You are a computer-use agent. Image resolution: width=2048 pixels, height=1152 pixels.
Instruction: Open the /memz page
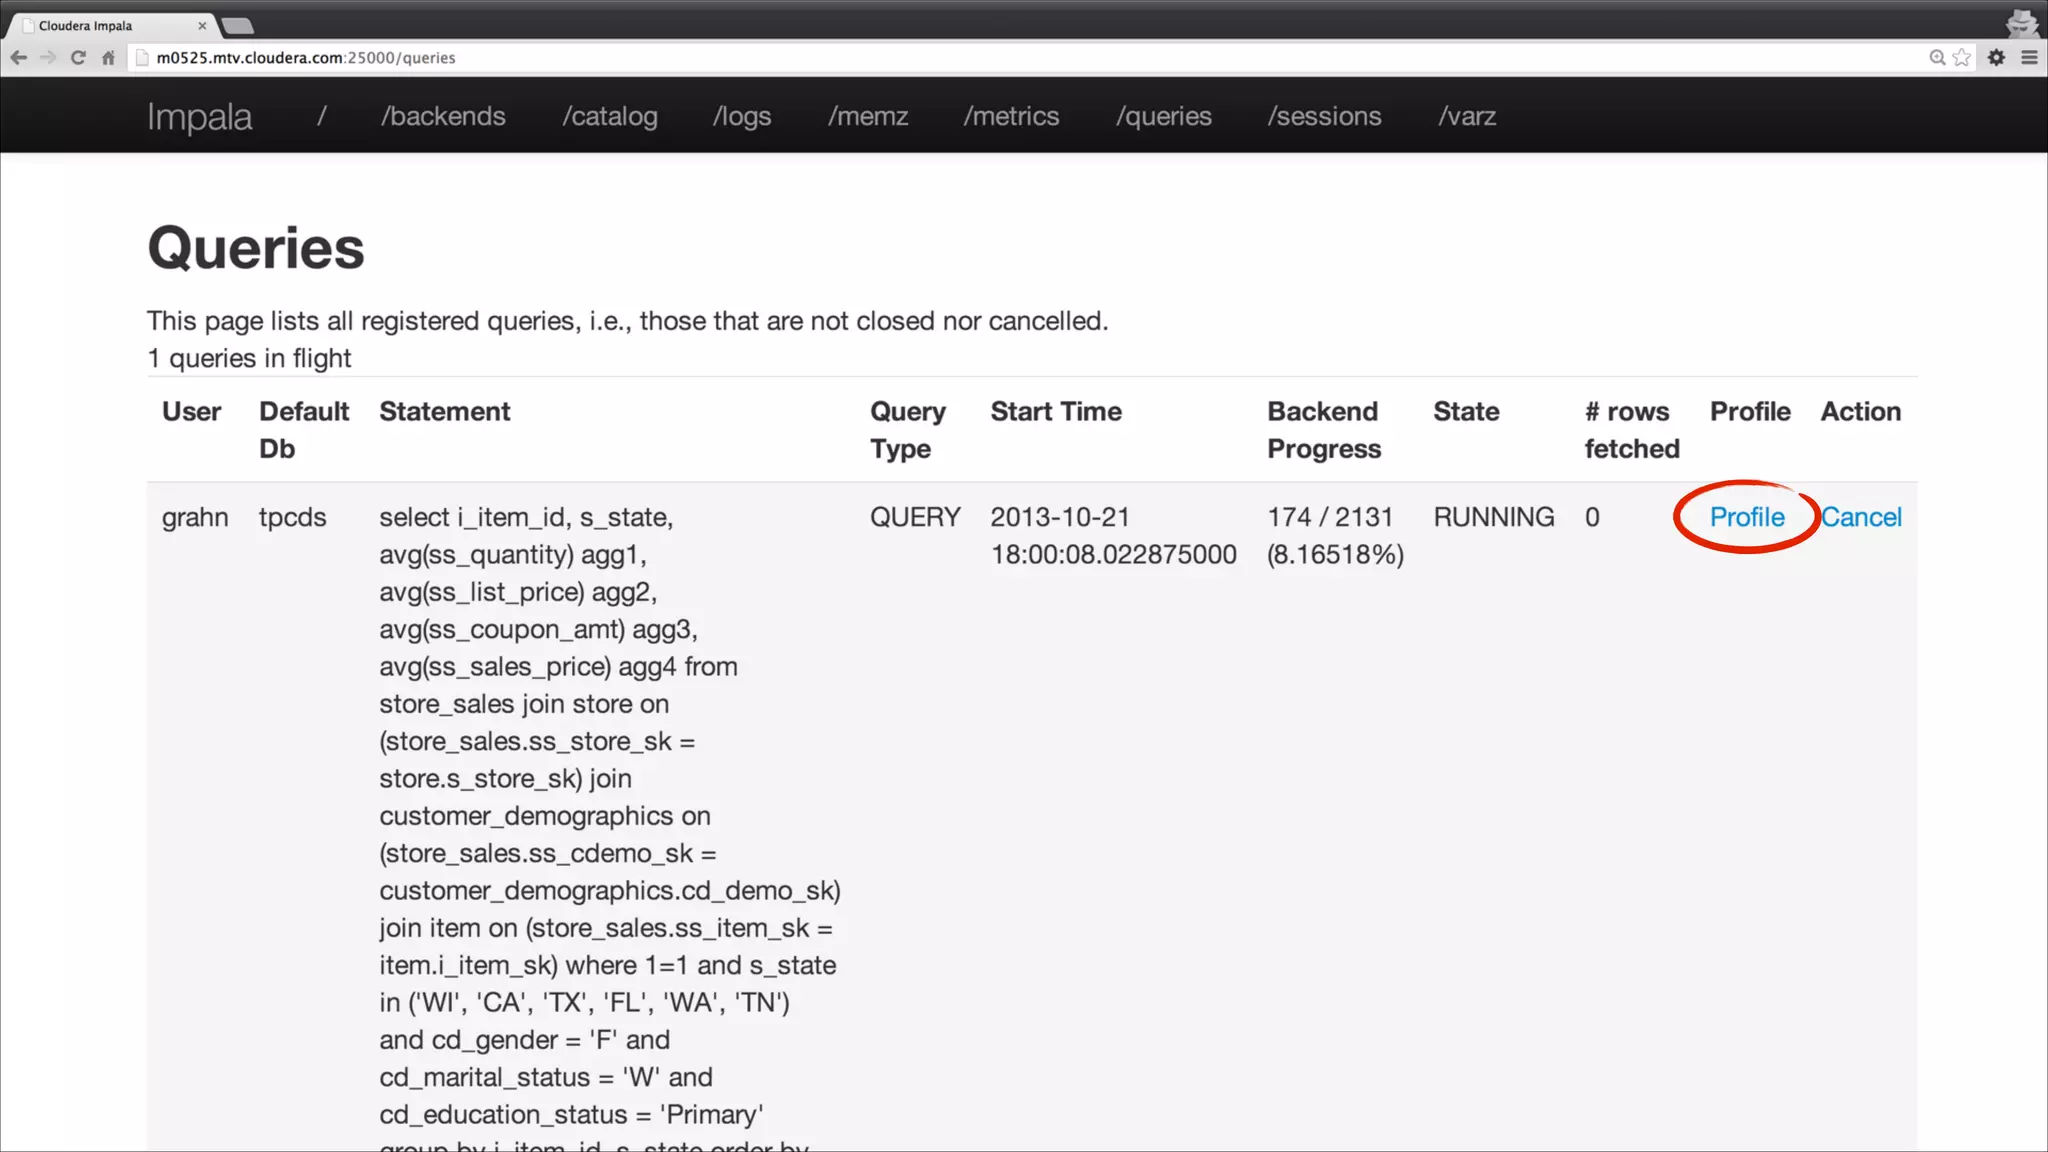click(867, 116)
